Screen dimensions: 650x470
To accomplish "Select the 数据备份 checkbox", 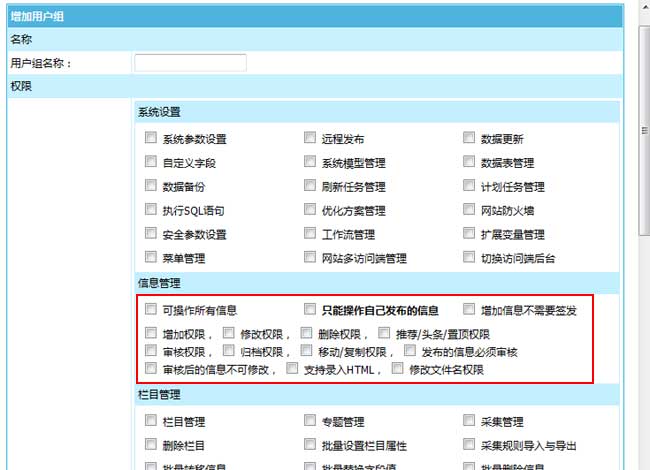I will pyautogui.click(x=151, y=186).
